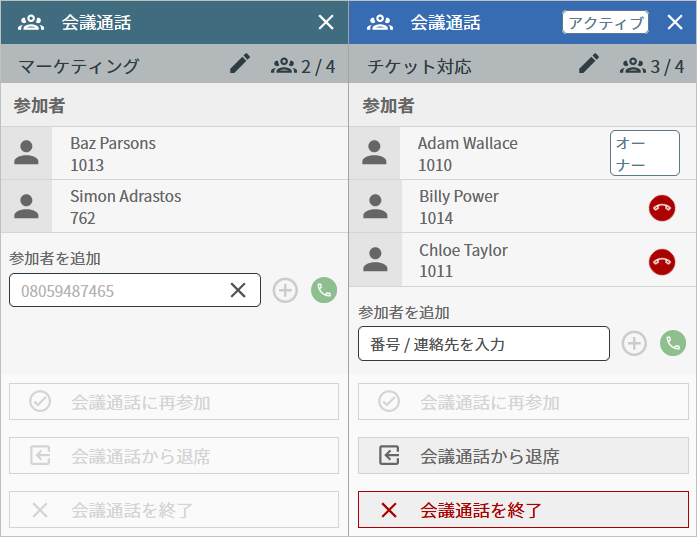This screenshot has height=537, width=697.
Task: Click add-participant plus icon in チケット対応 panel
Action: point(634,343)
